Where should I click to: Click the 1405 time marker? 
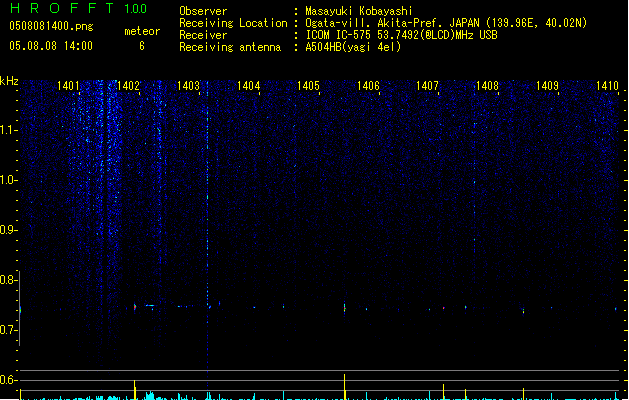click(x=308, y=86)
